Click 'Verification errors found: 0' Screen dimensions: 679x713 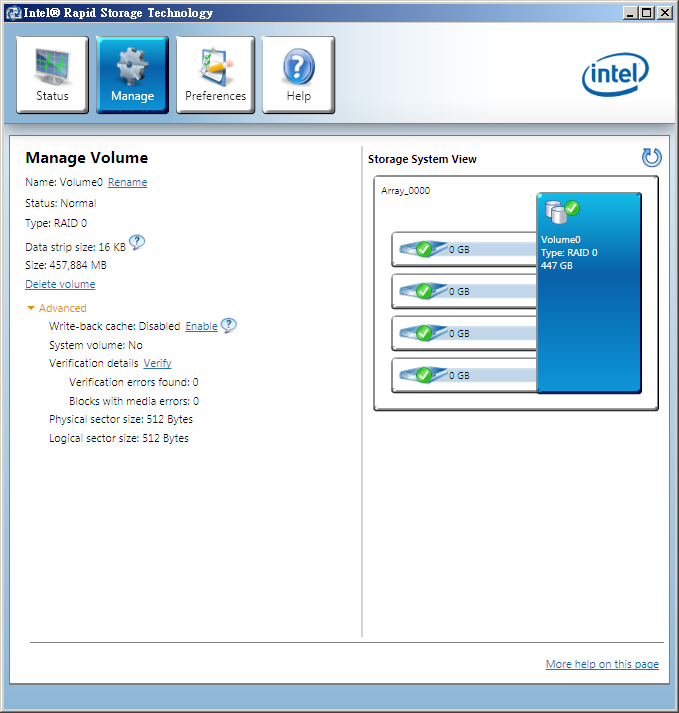(134, 382)
